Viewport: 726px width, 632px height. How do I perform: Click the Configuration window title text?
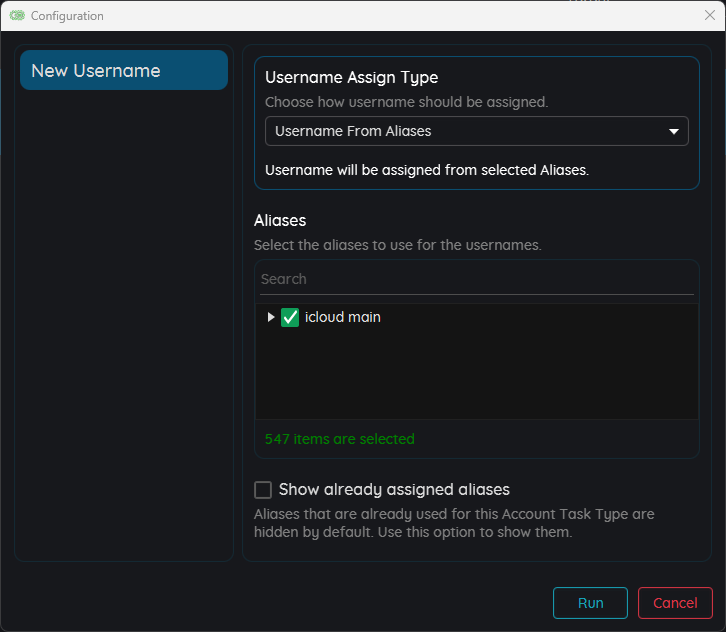pos(67,16)
